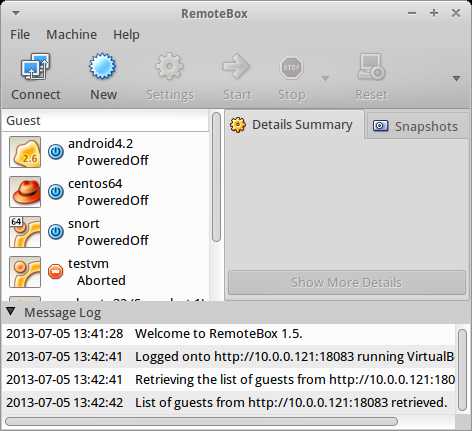
Task: Select the centos64 red hat icon
Action: (25, 192)
